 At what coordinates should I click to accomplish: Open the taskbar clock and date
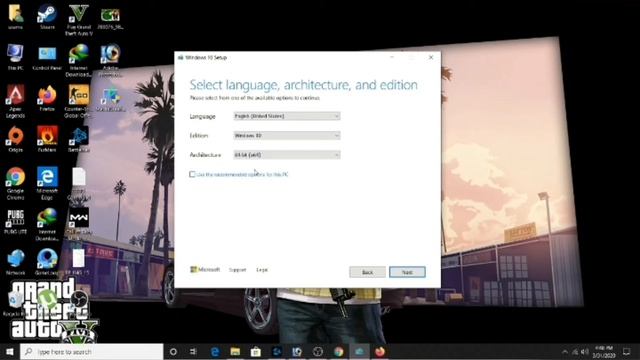point(604,351)
